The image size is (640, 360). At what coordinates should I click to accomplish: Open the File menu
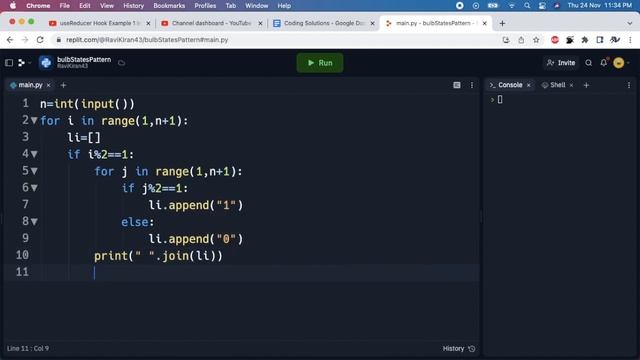tap(64, 5)
